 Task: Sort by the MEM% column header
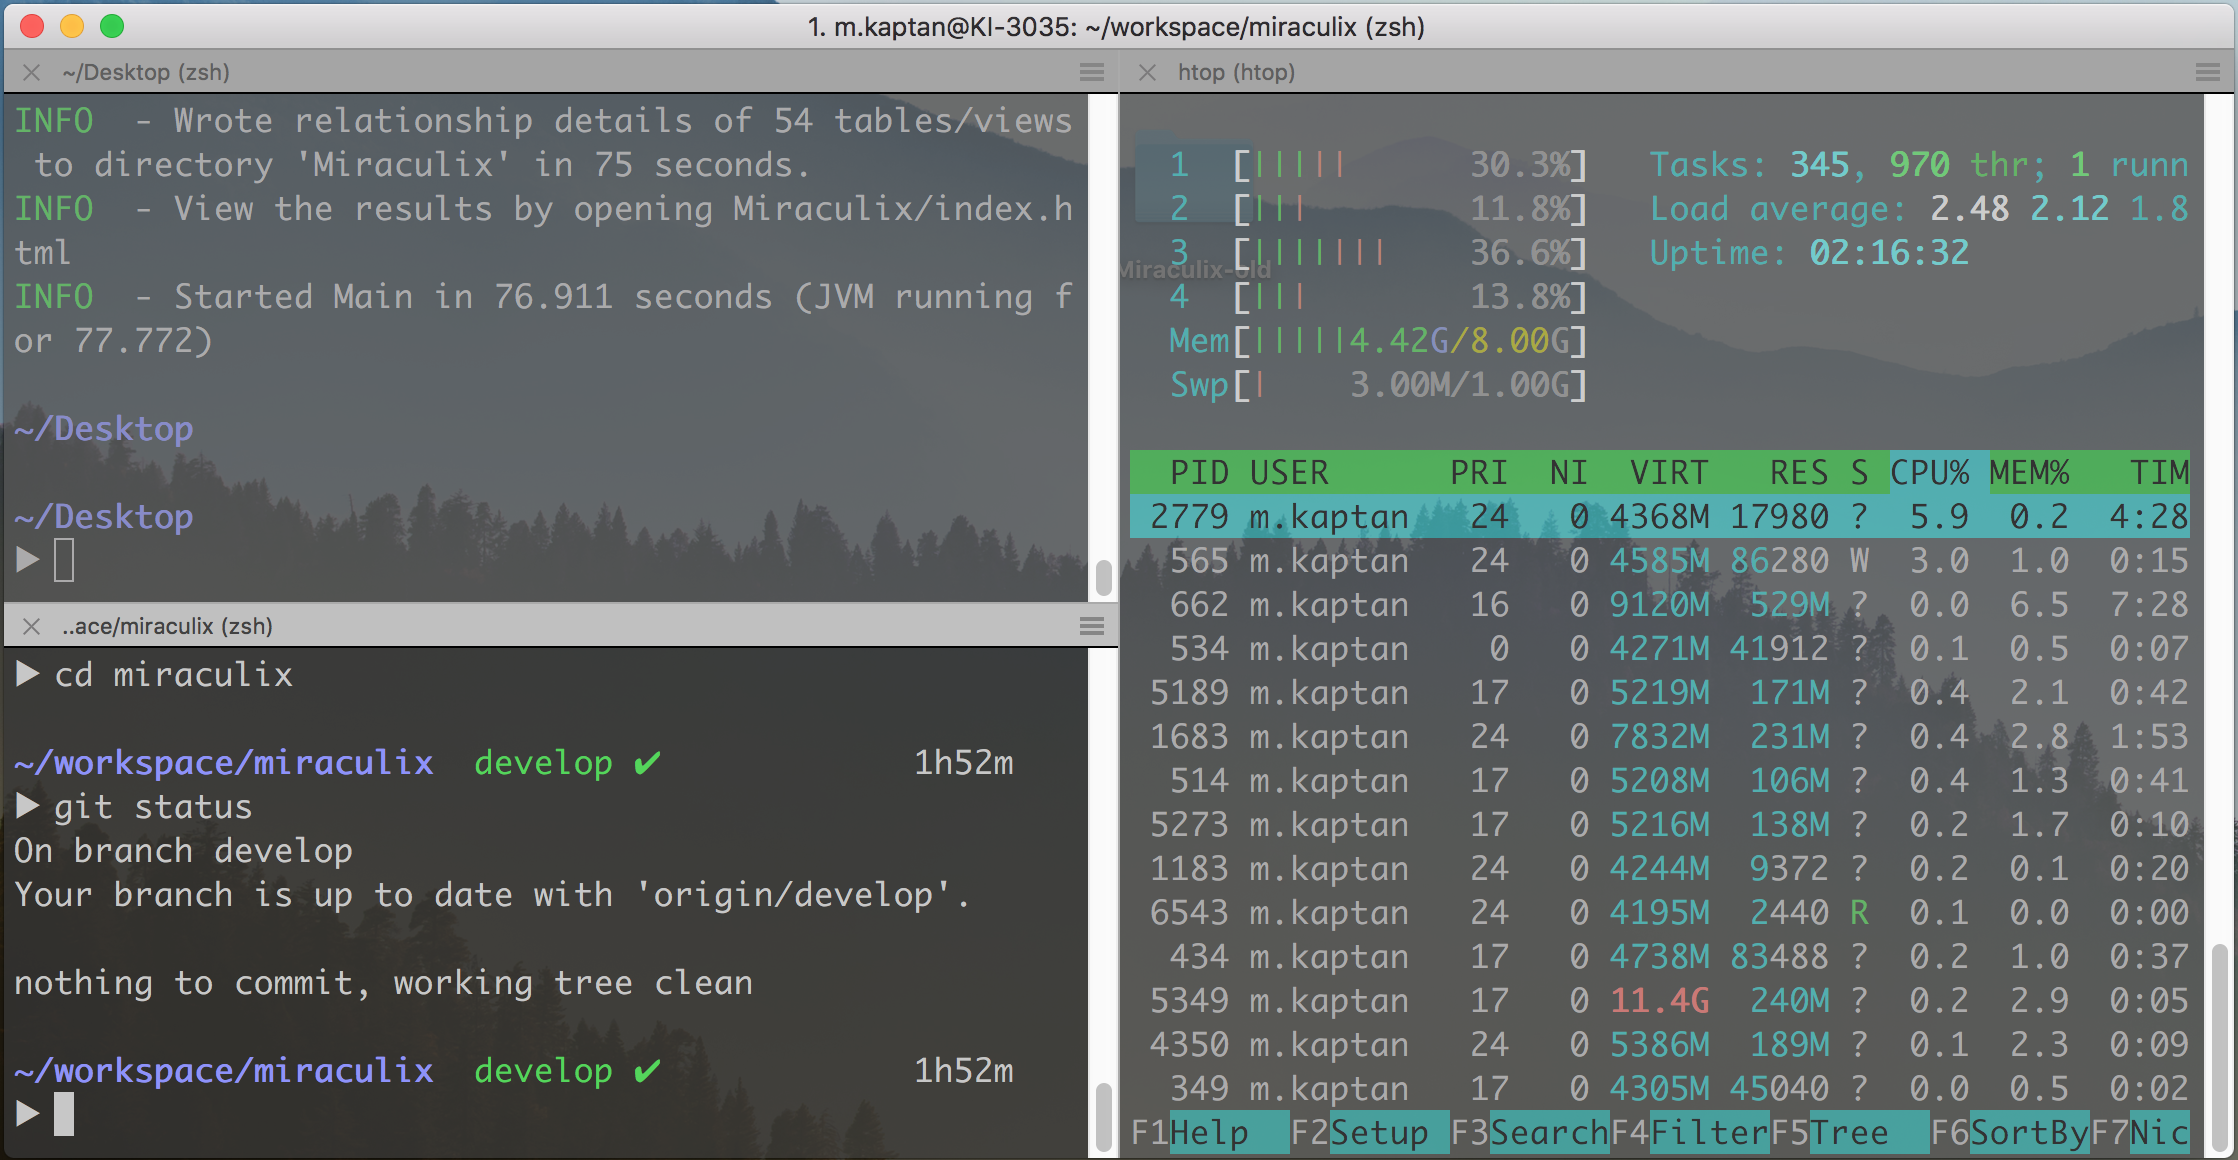pyautogui.click(x=2029, y=472)
